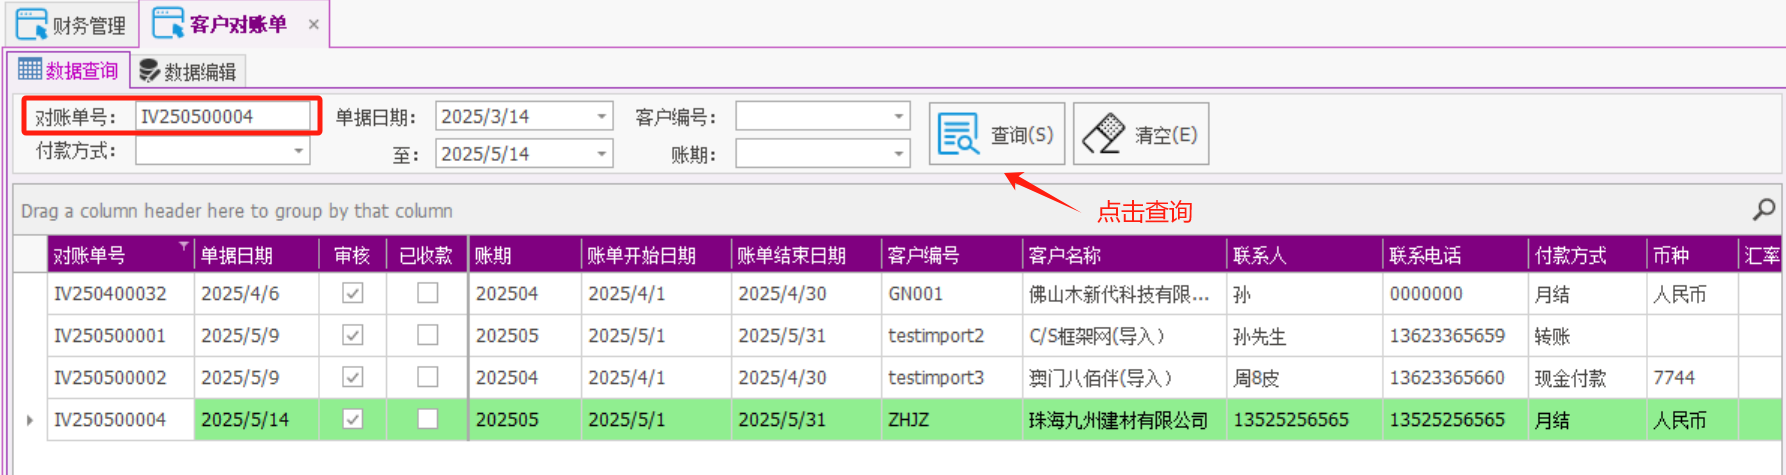This screenshot has width=1786, height=475.
Task: Toggle 已收款 checkbox for IV250400032
Action: [x=427, y=293]
